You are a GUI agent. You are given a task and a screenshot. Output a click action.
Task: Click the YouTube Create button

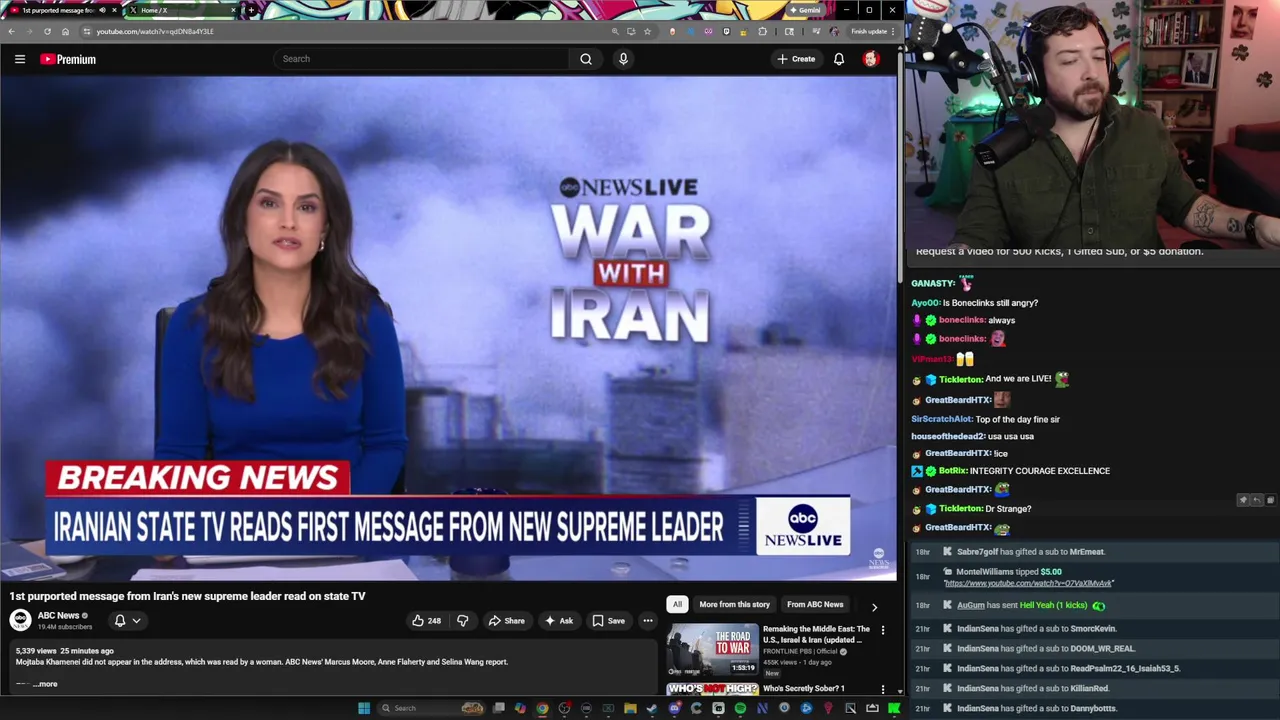coord(796,59)
